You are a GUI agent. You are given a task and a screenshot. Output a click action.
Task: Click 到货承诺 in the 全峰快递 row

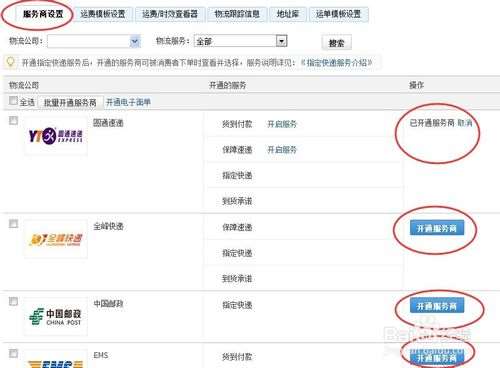[237, 279]
